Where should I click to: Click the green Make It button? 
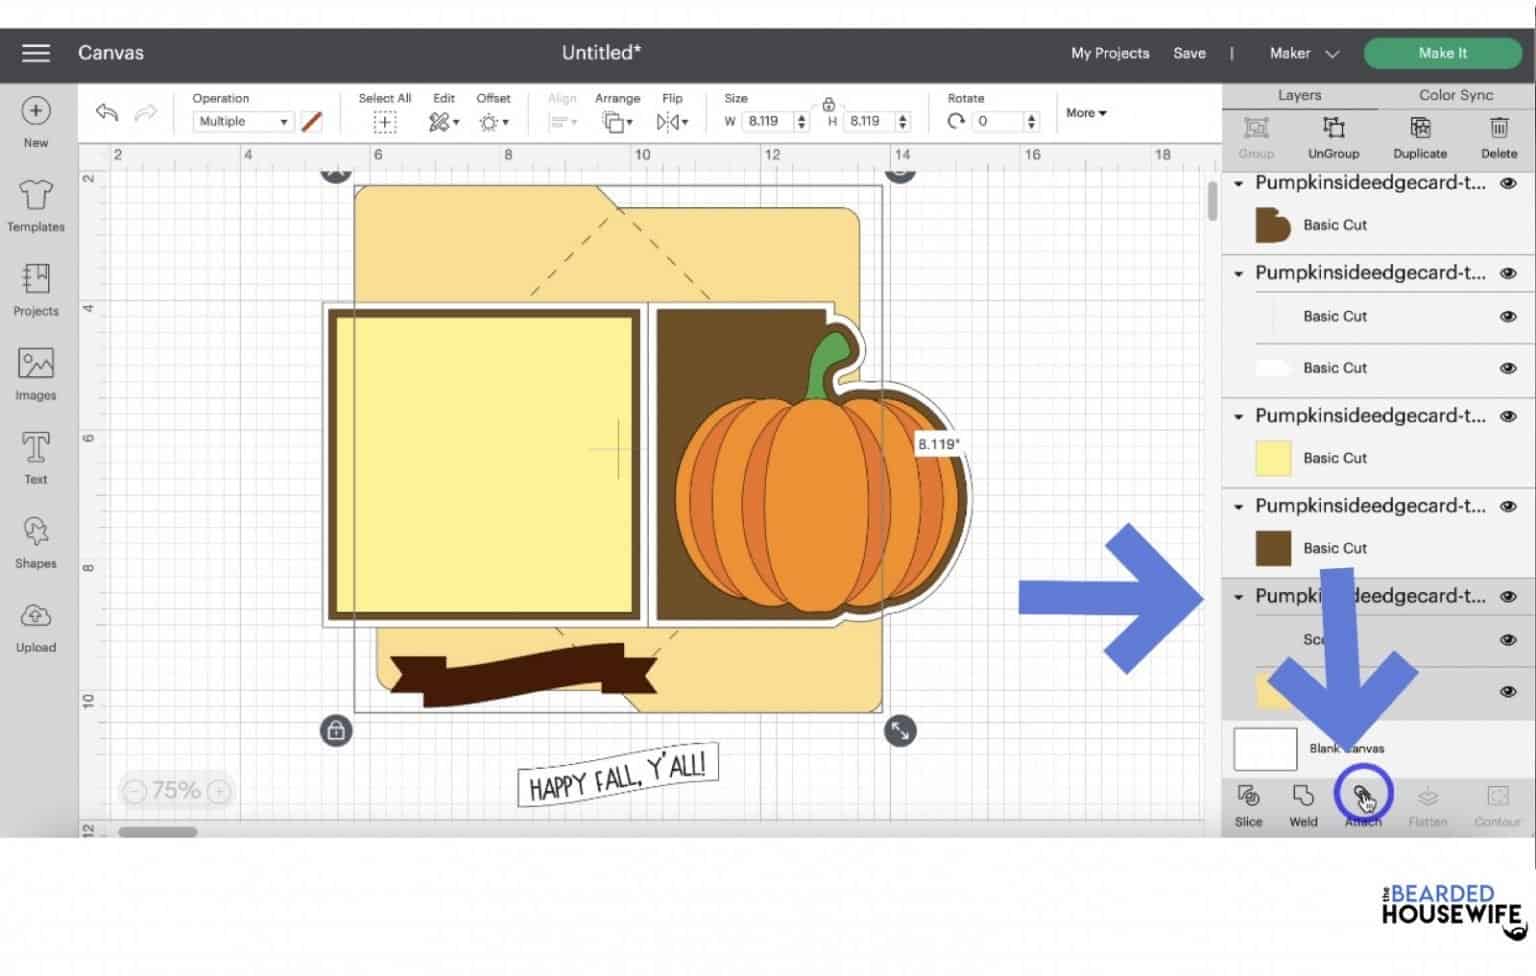pyautogui.click(x=1442, y=52)
